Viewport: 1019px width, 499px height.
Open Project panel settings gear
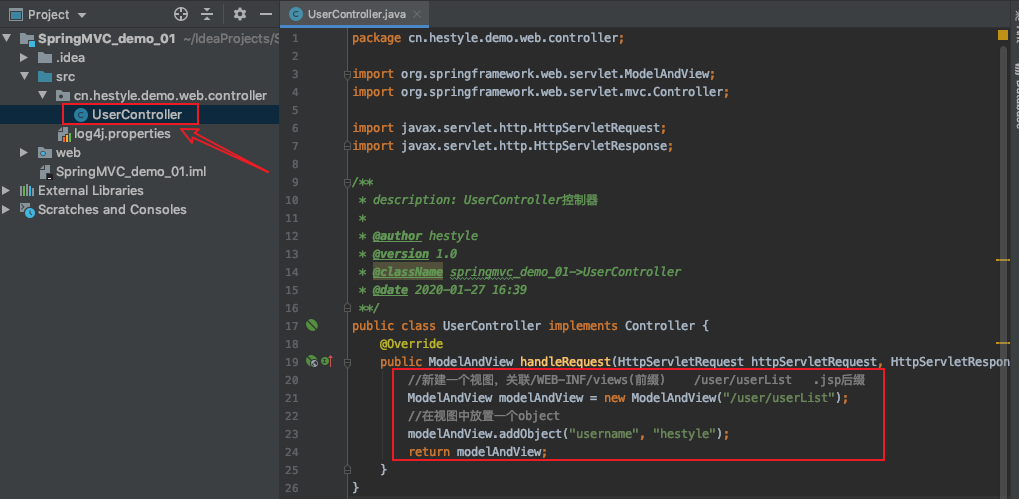(240, 14)
